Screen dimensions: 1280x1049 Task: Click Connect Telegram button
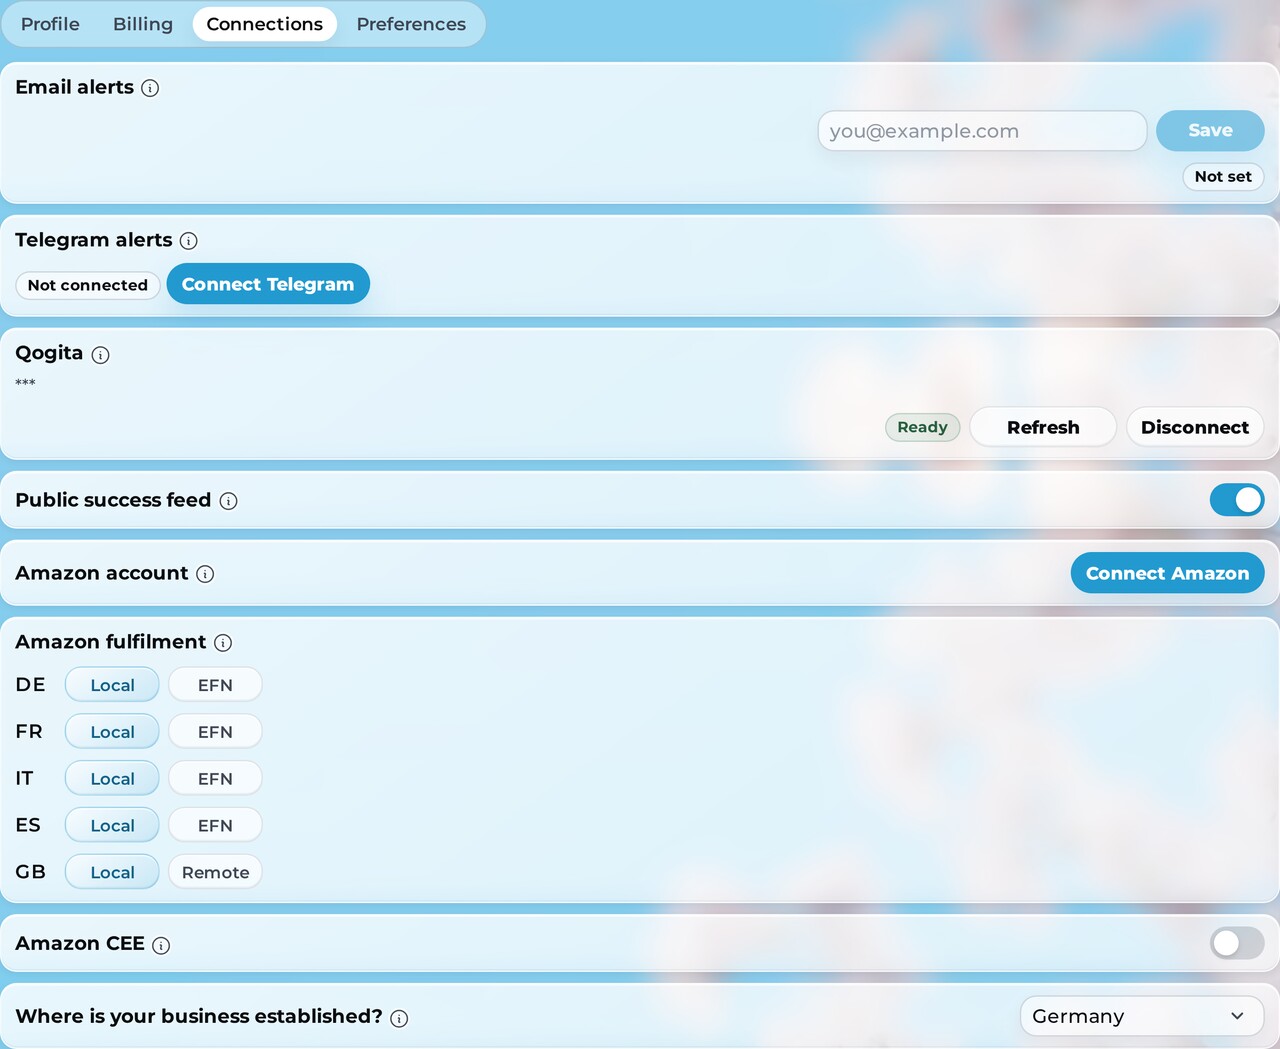click(x=268, y=284)
